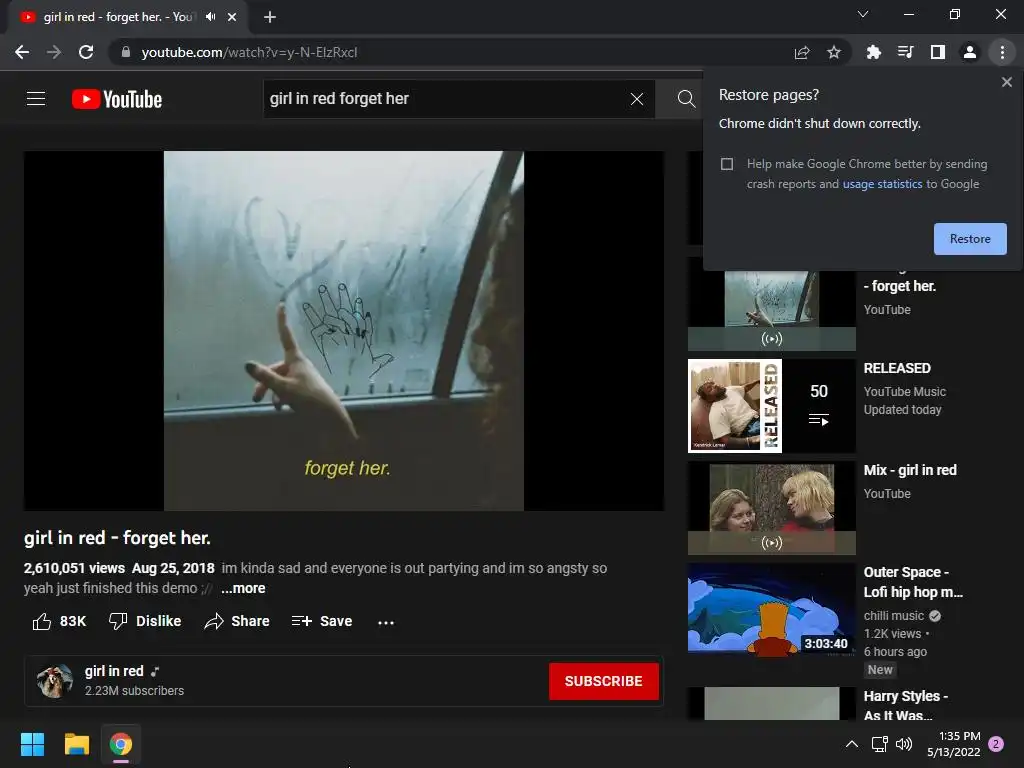Click the YouTube search magnifier button
This screenshot has width=1024, height=768.
click(x=686, y=99)
